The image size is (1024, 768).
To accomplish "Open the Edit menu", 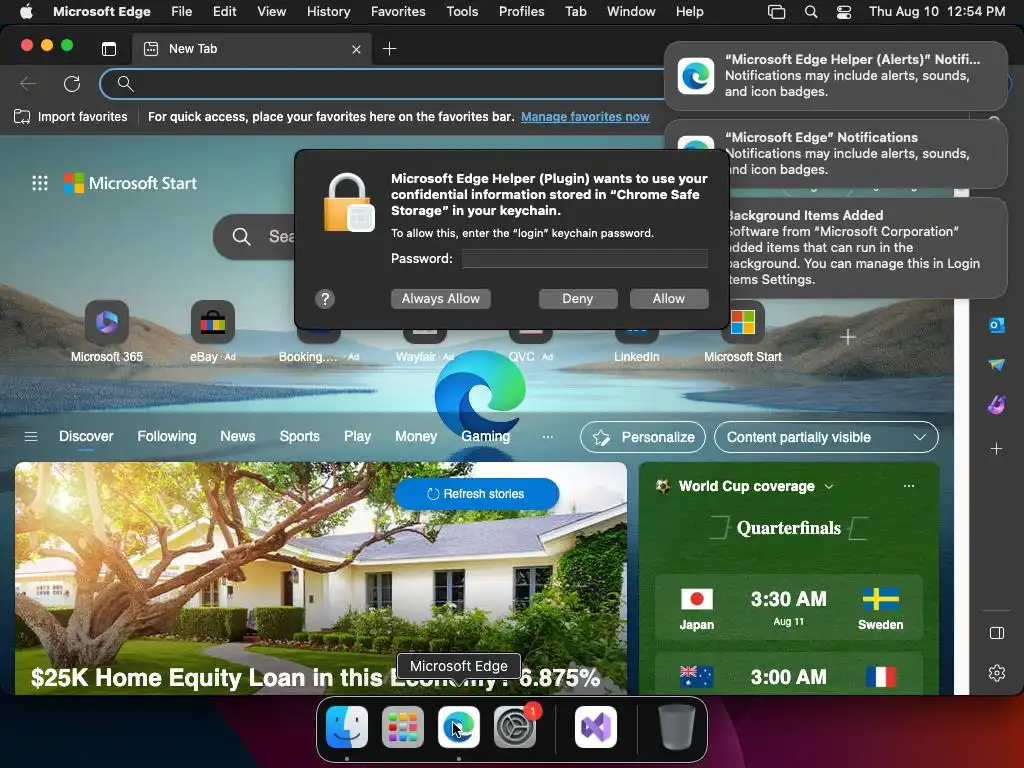I will click(225, 11).
